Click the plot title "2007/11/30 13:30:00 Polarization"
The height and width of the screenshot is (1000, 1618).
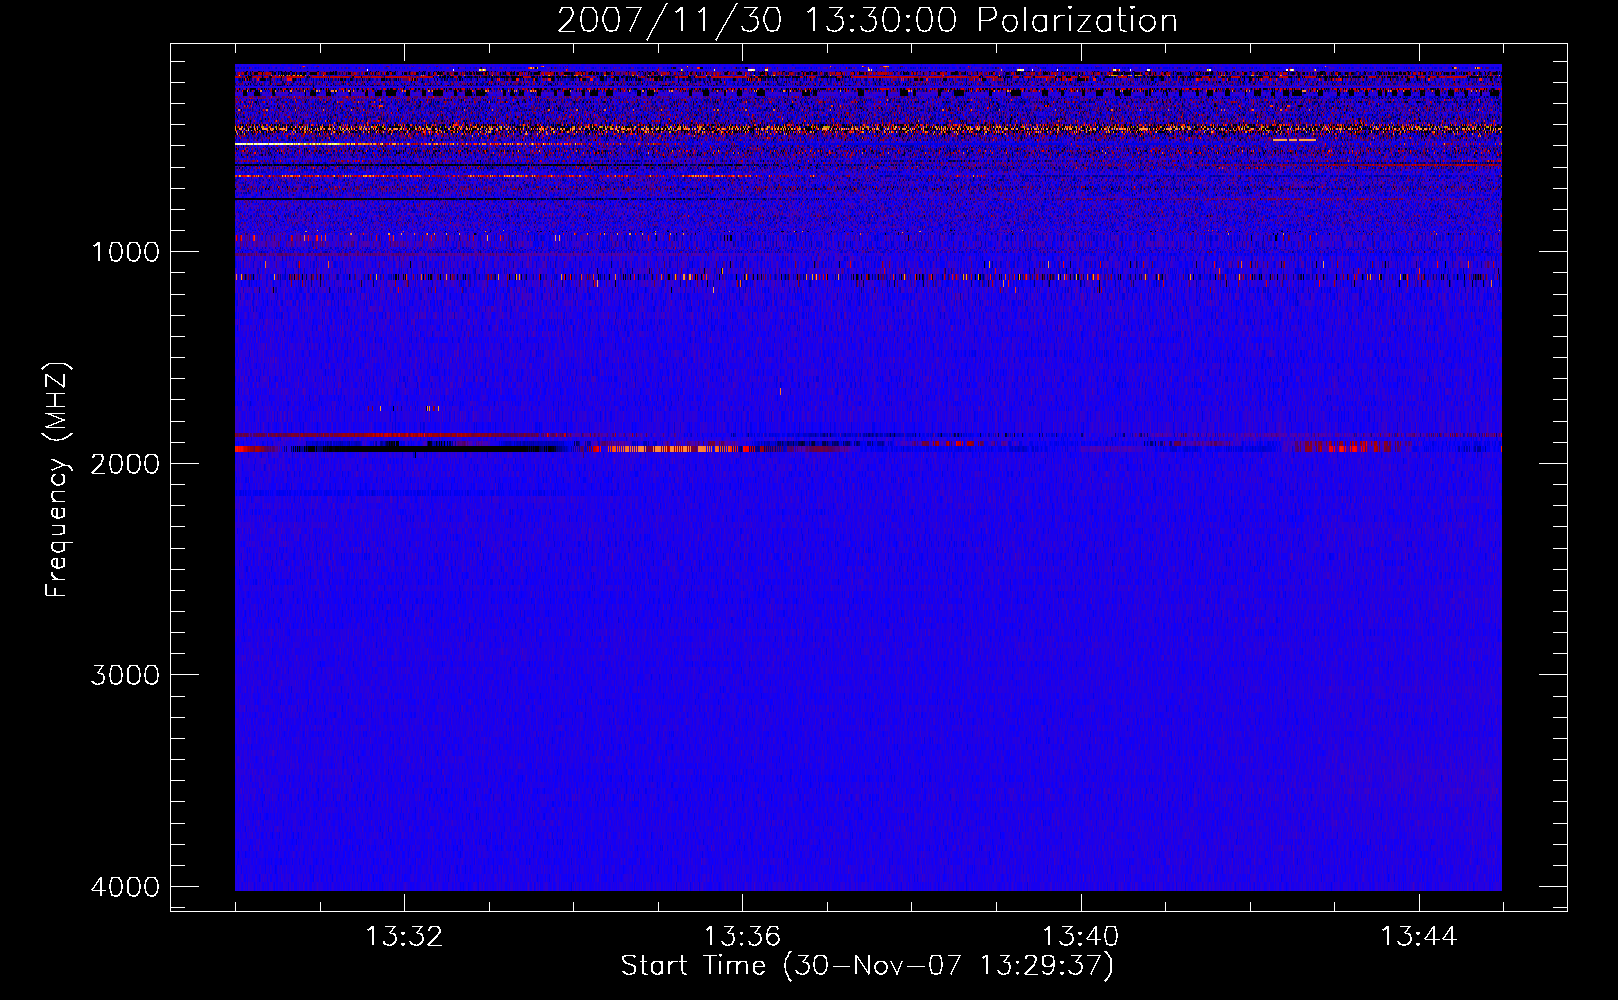click(x=867, y=21)
